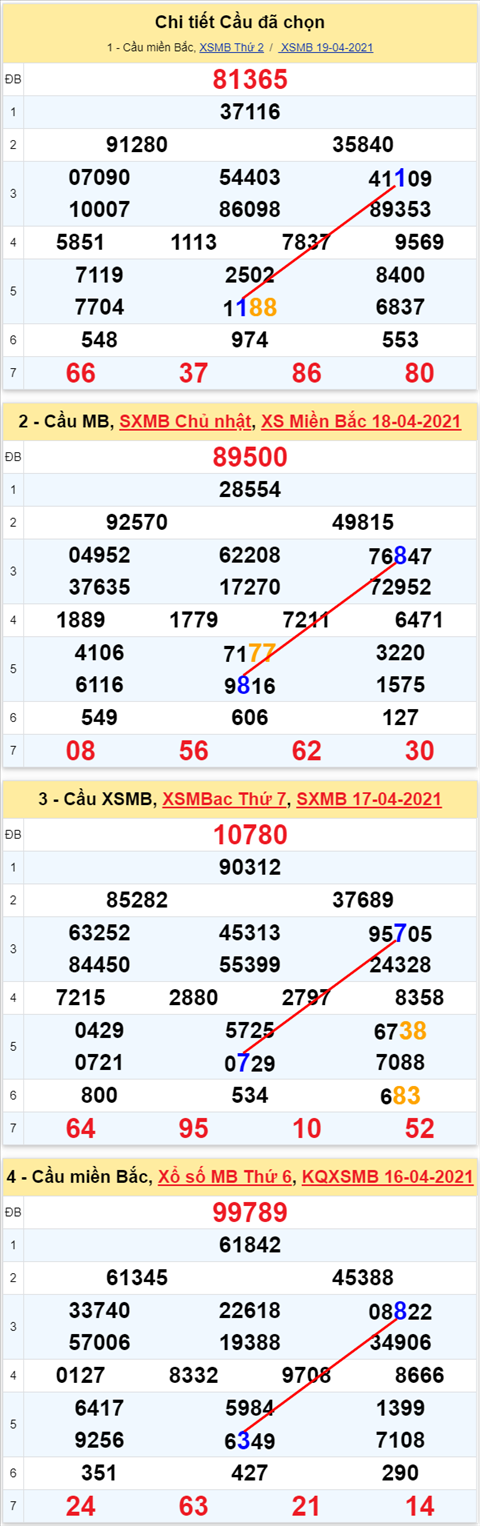
Task: Click special prize number 81365
Action: tap(250, 80)
